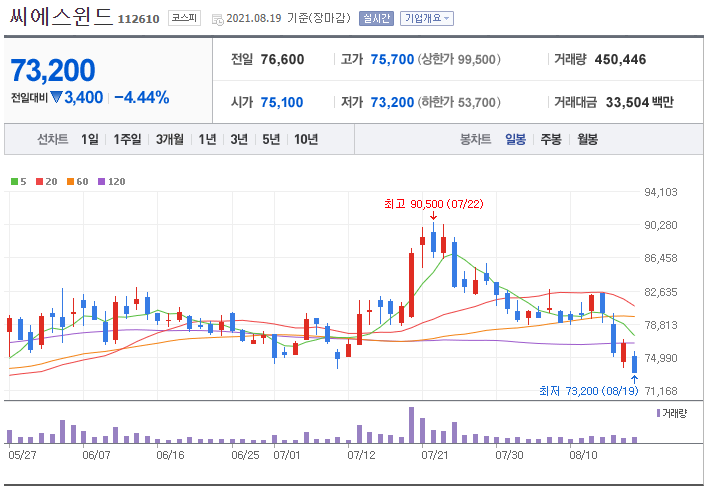Click the 씨에스윈드 stock name heading
Screen dimensions: 704x486
pyautogui.click(x=61, y=17)
